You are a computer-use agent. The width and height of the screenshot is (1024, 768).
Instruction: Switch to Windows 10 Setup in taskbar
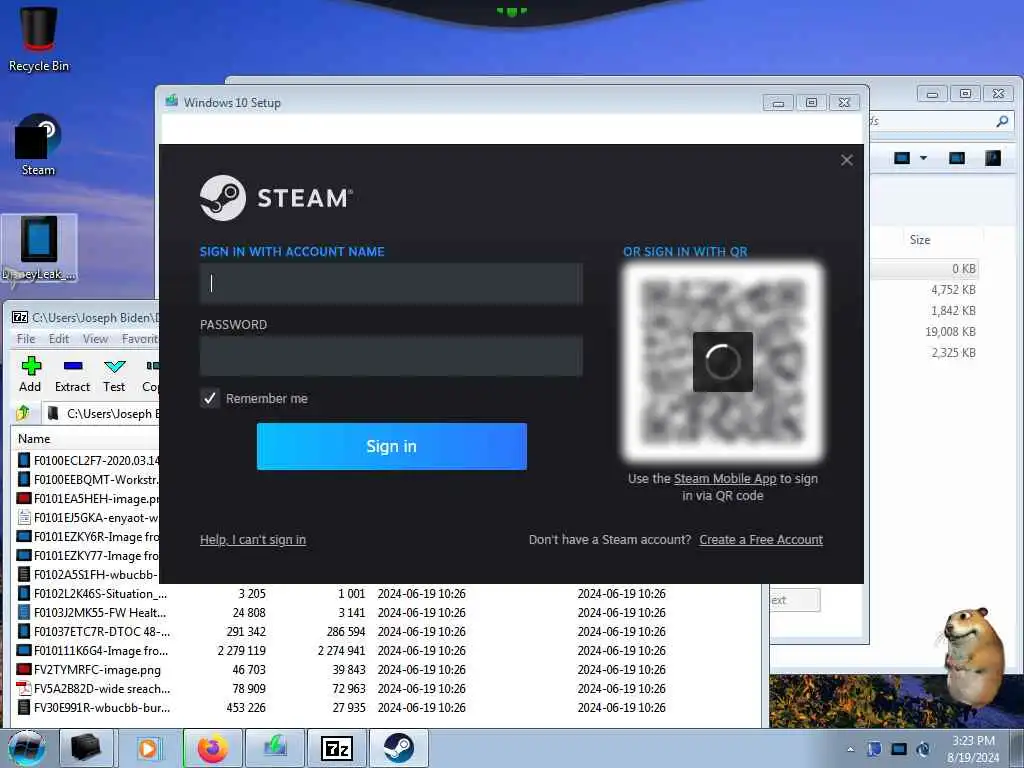click(275, 748)
